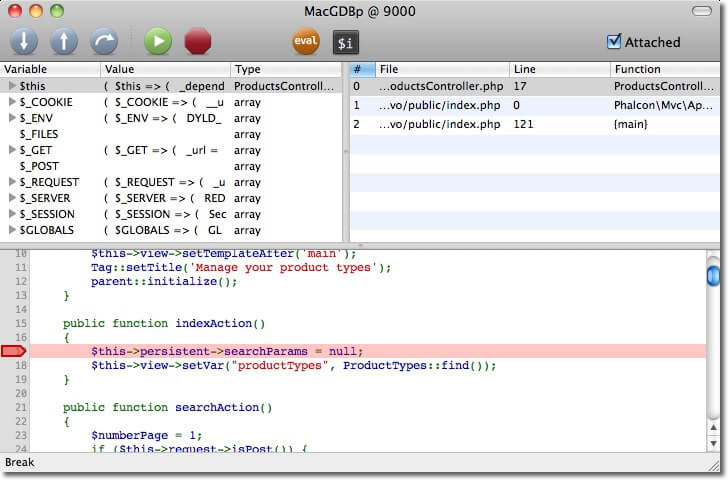Viewport: 728px width, 480px height.
Task: Open the orange eval tool
Action: pyautogui.click(x=305, y=42)
